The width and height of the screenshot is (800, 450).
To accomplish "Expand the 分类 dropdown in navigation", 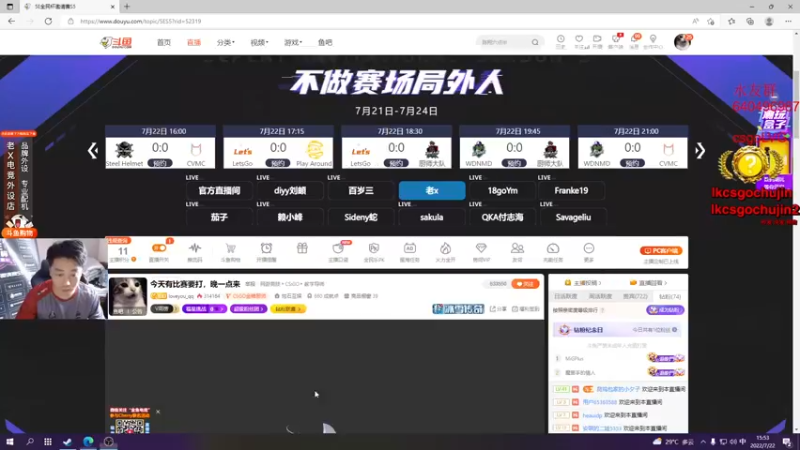I will coord(226,42).
